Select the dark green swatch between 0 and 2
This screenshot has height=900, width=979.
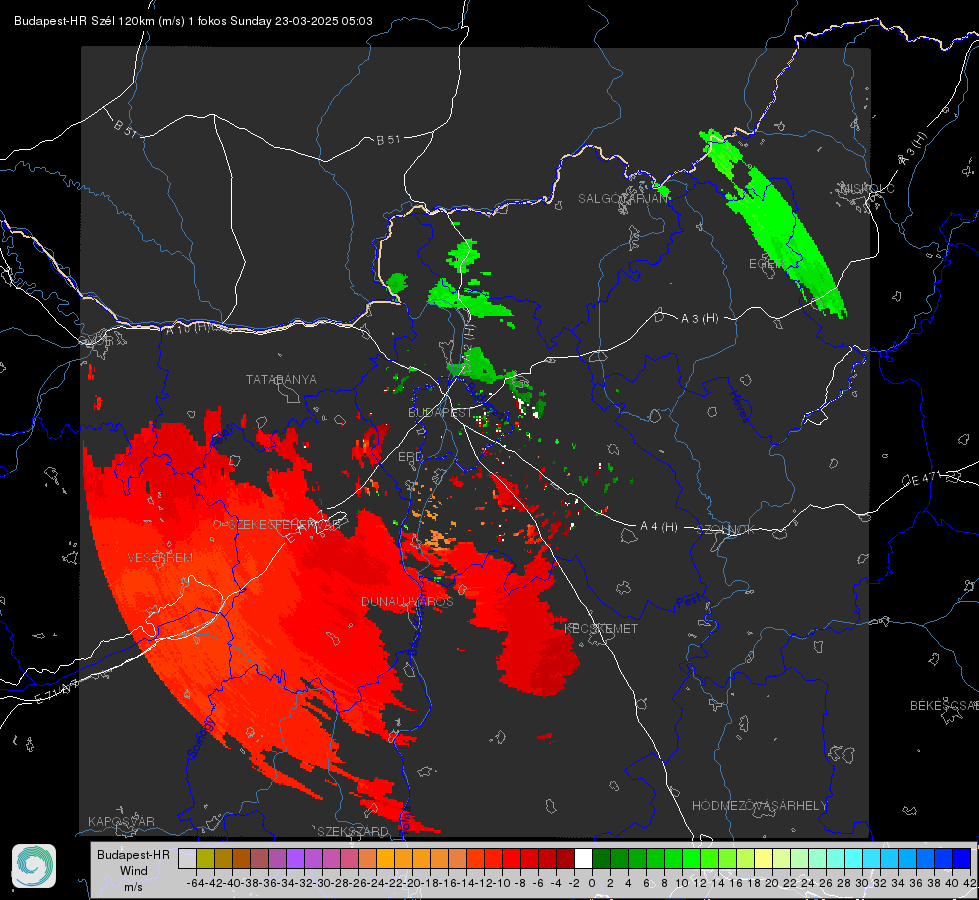(601, 859)
